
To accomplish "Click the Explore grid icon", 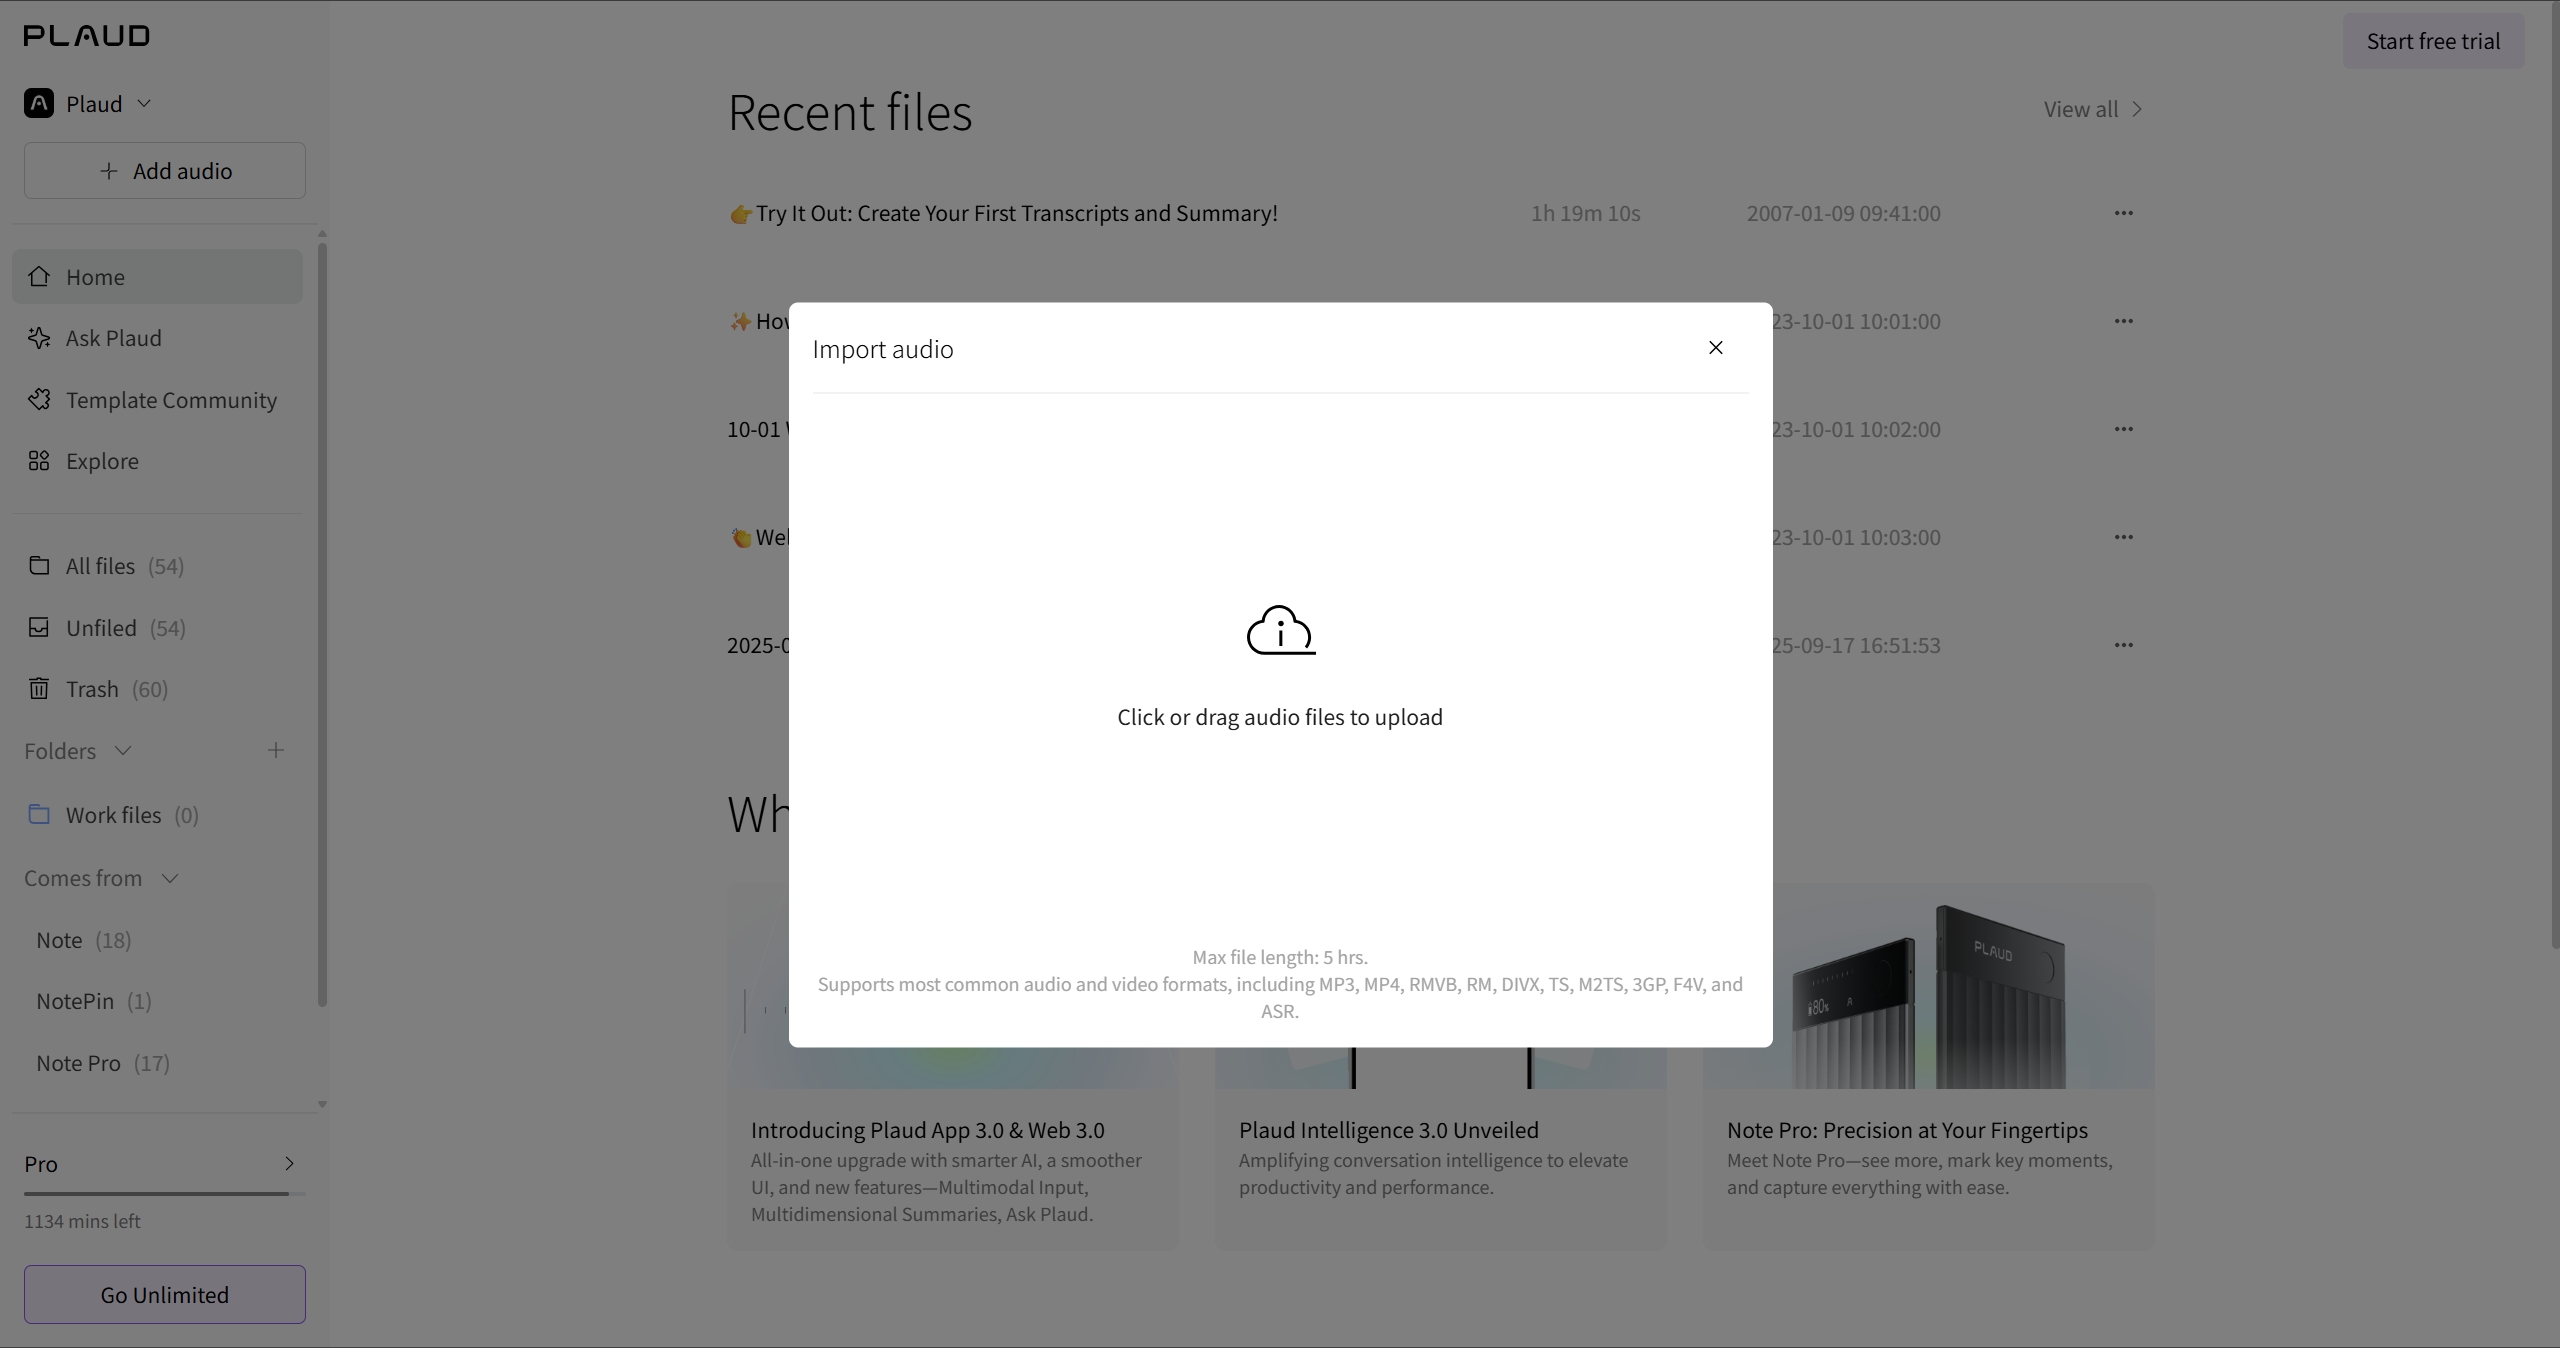I will click(x=39, y=460).
